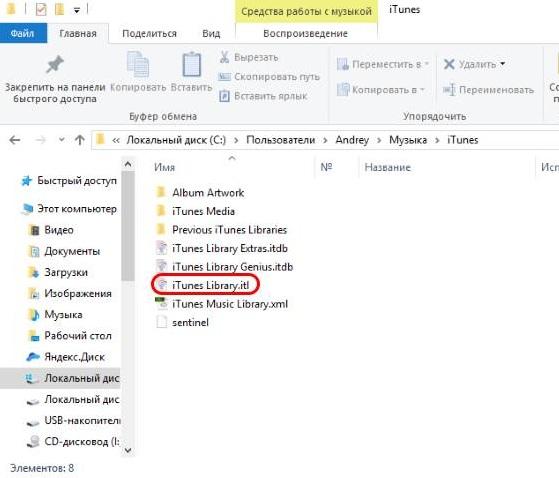
Task: Select the iTunes Library.itl file
Action: point(210,286)
